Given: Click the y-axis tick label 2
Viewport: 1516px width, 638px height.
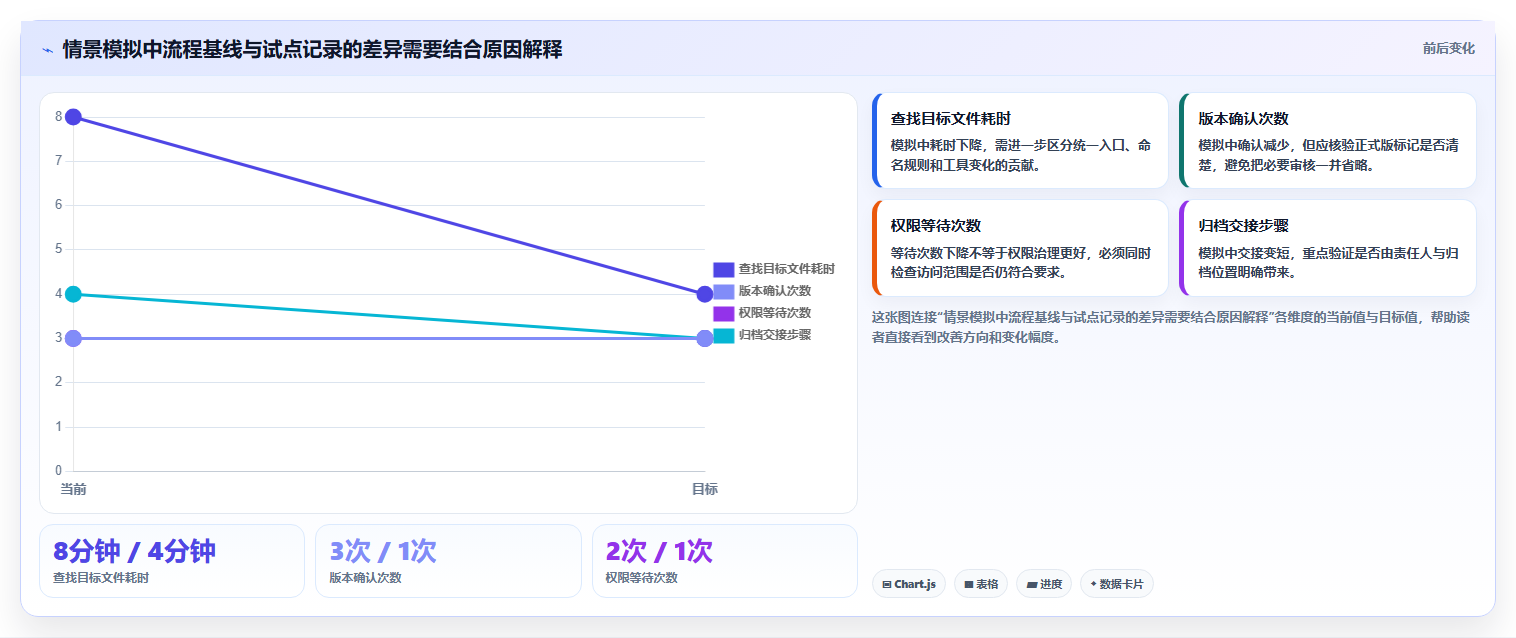Looking at the screenshot, I should (x=59, y=382).
